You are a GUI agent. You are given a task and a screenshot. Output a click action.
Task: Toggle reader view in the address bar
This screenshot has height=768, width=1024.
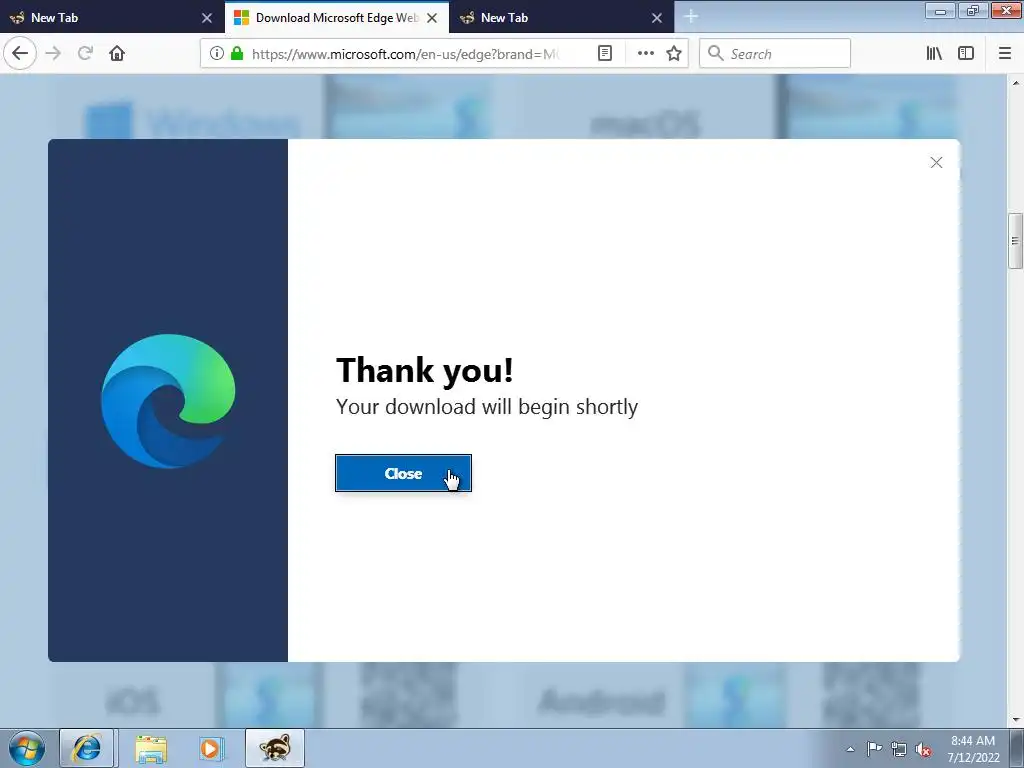605,54
